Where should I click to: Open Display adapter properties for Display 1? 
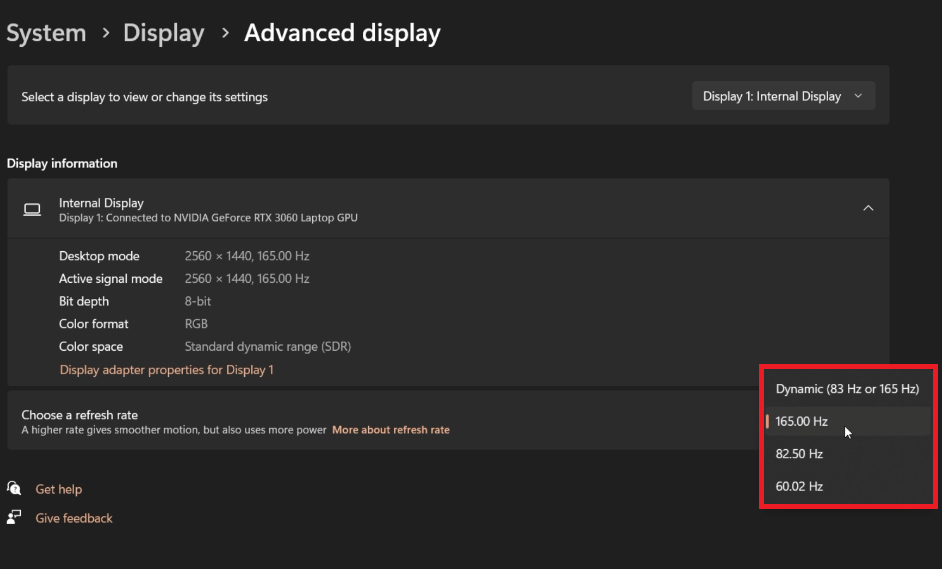pyautogui.click(x=166, y=370)
